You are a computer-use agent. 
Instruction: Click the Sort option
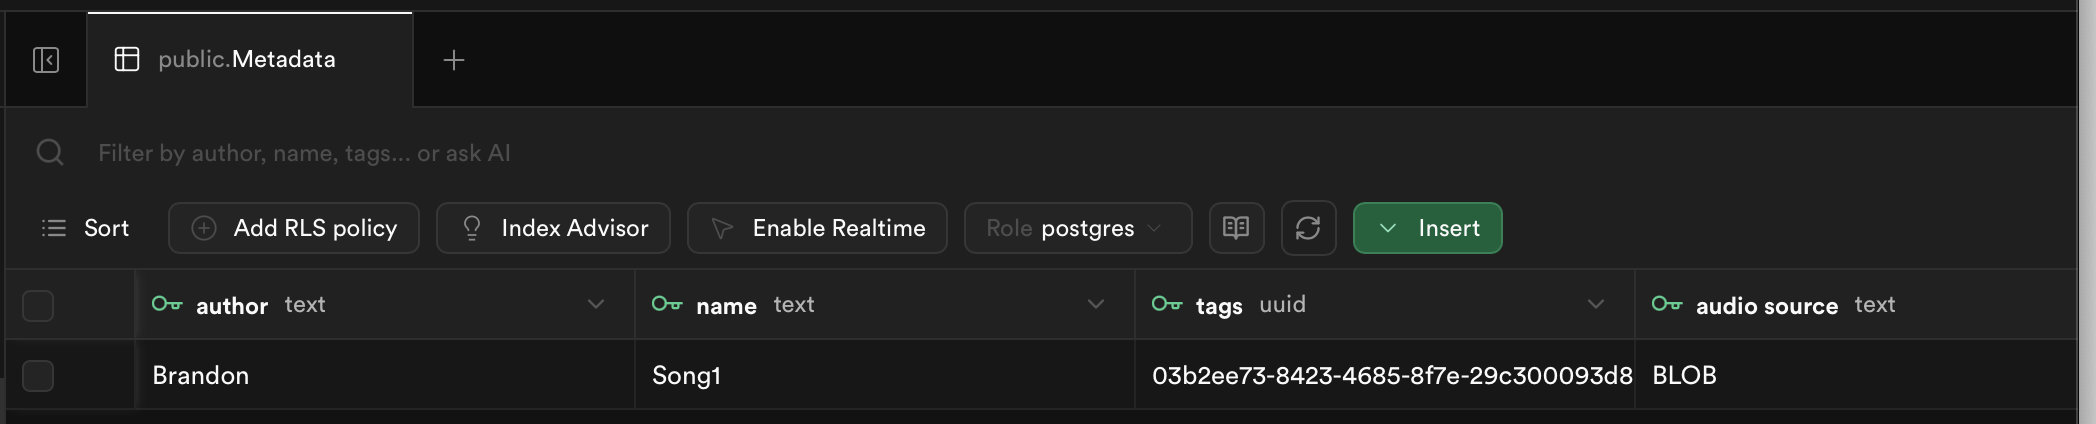tap(86, 228)
